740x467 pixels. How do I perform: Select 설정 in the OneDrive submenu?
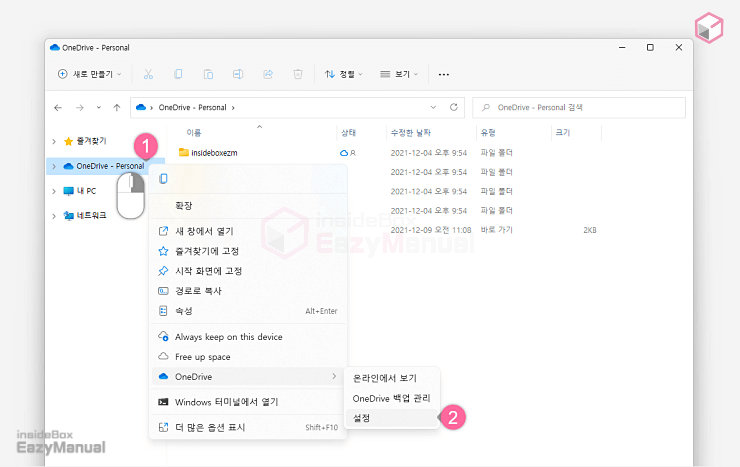392,418
